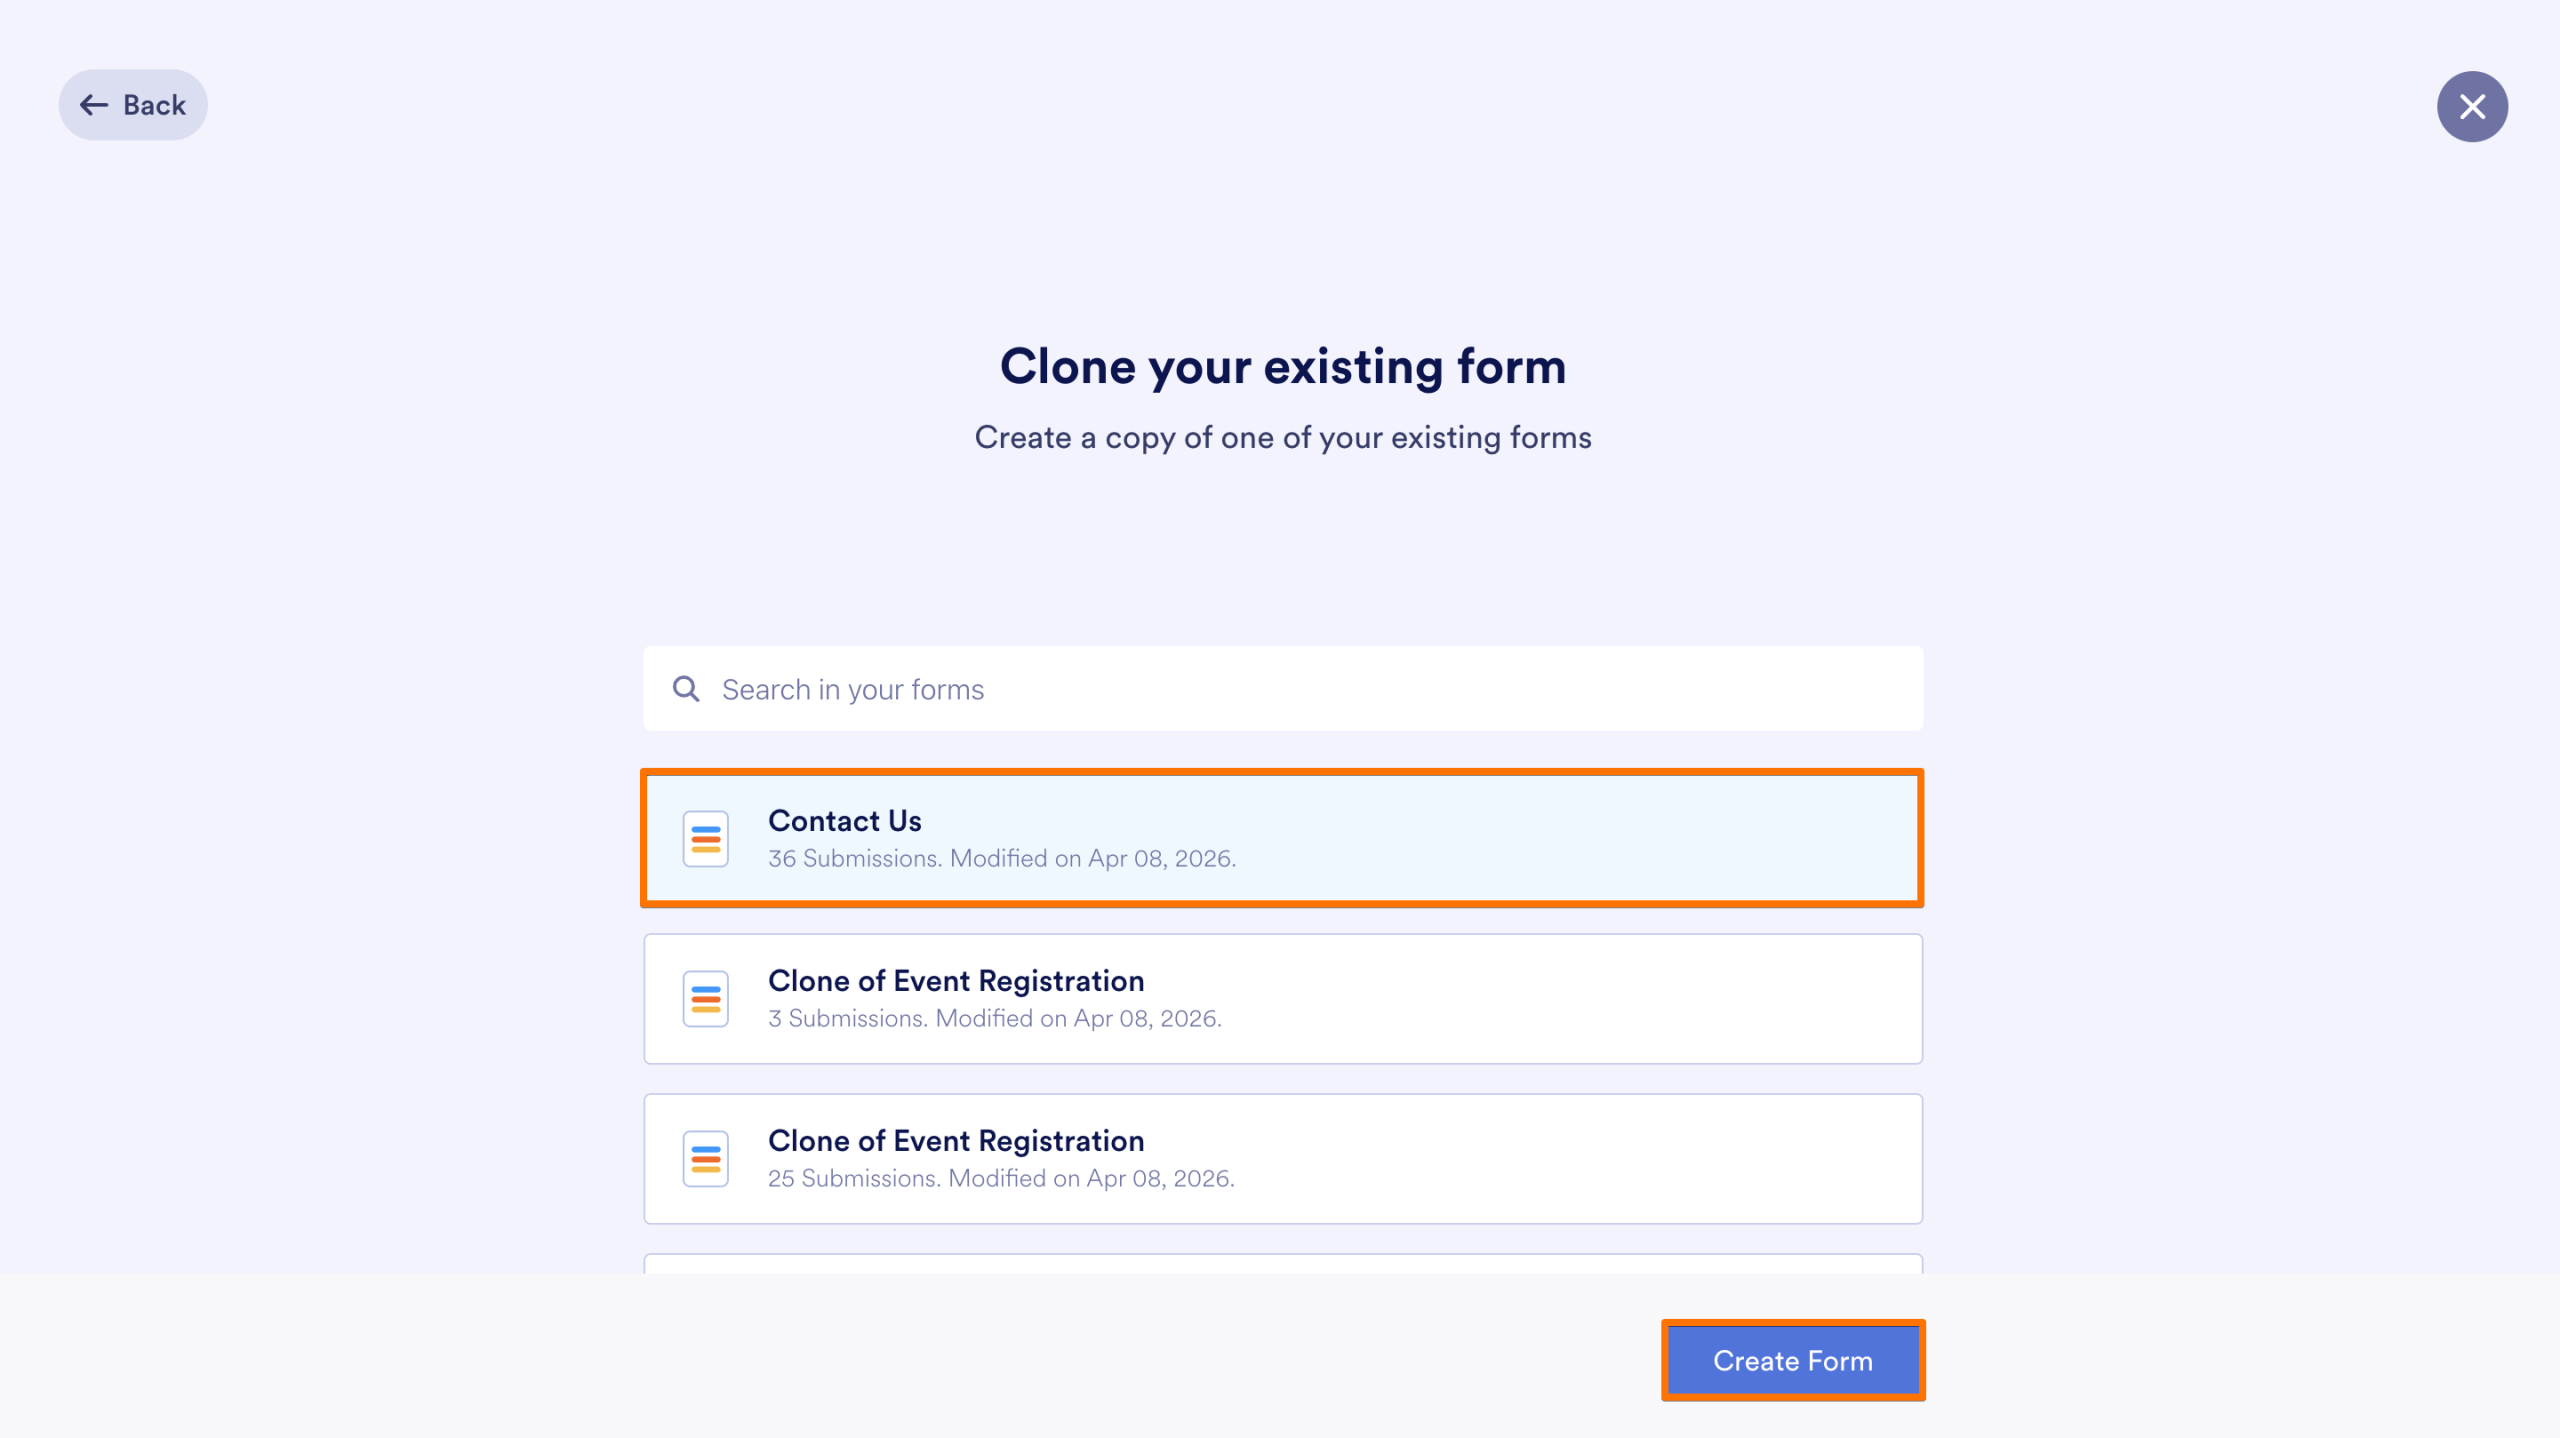The height and width of the screenshot is (1438, 2560).
Task: Click the X icon to dismiss the dialog
Action: pos(2472,106)
